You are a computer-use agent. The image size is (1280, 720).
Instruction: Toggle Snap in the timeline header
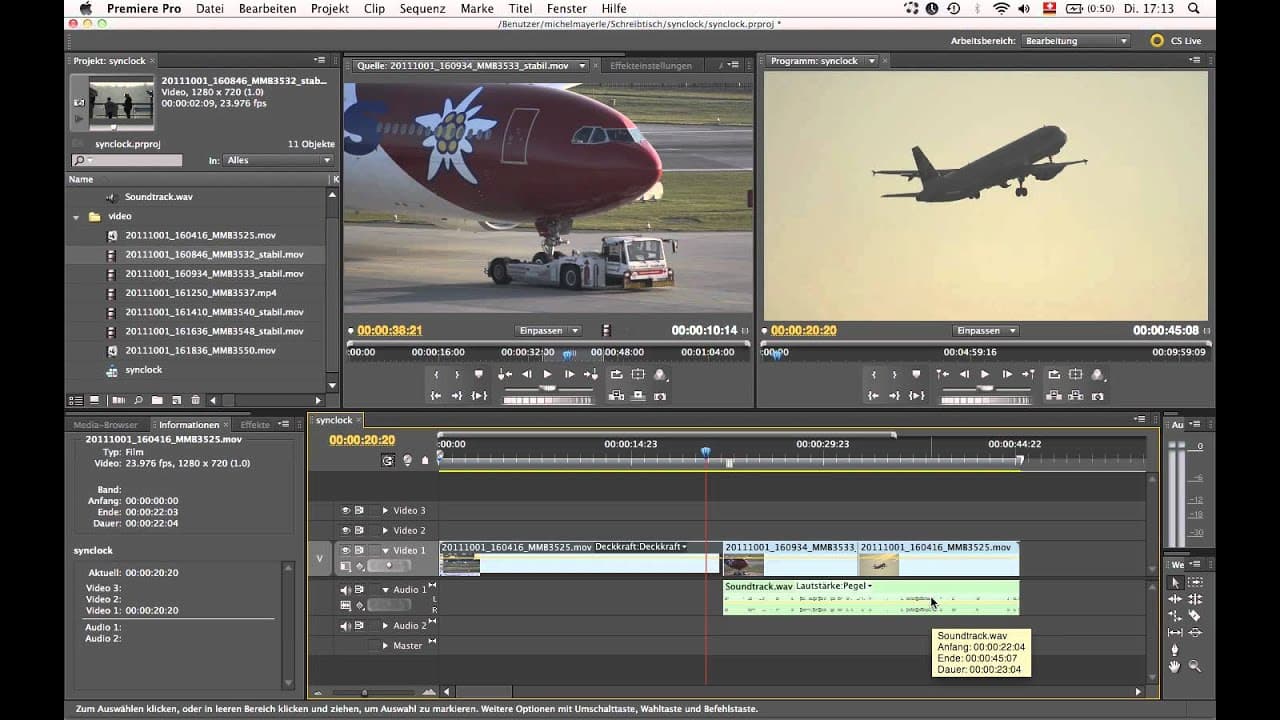(388, 460)
